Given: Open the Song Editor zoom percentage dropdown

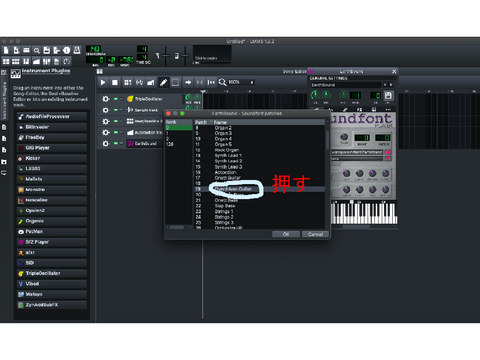Looking at the screenshot, I should coord(241,82).
